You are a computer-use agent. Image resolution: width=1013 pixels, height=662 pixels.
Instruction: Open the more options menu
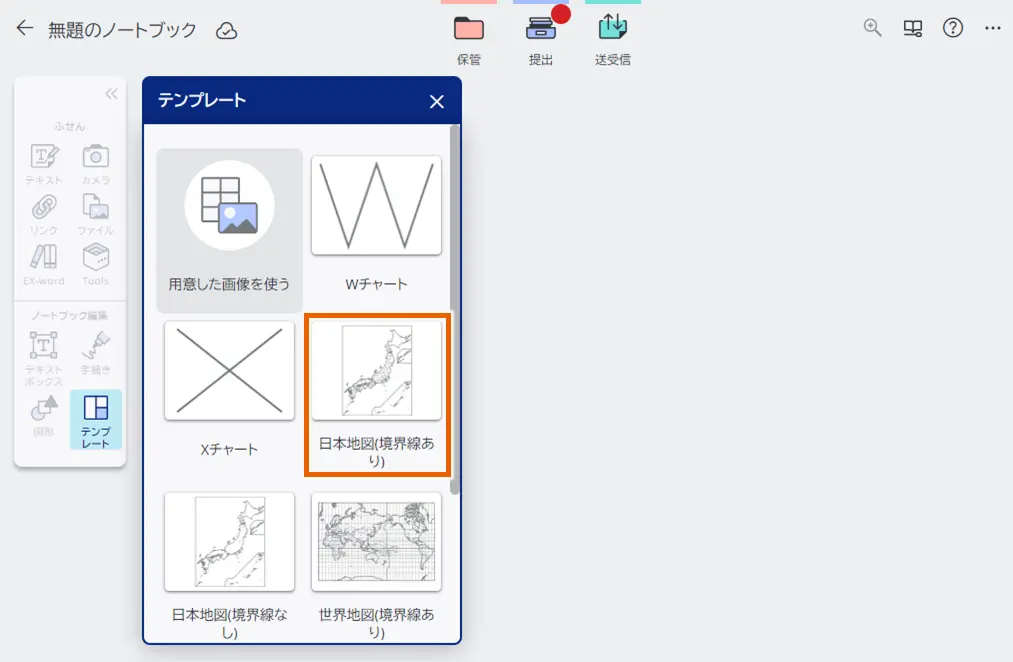pos(991,28)
